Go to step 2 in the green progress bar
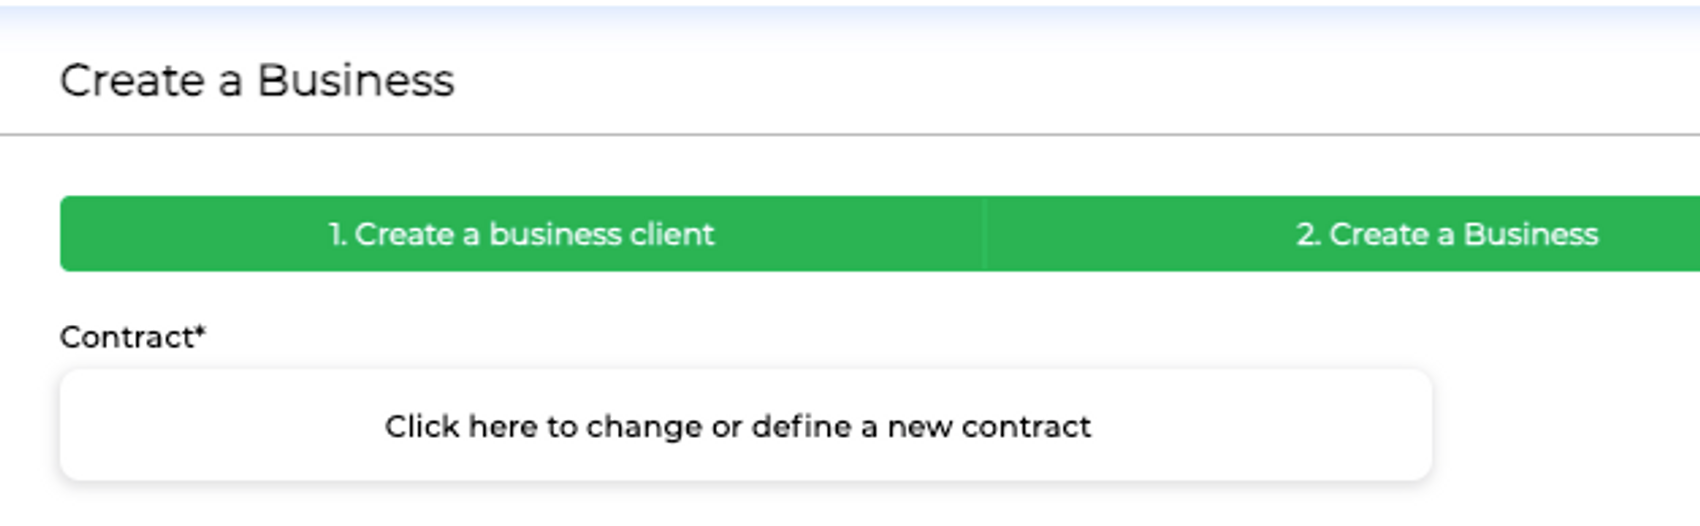 (x=1446, y=234)
